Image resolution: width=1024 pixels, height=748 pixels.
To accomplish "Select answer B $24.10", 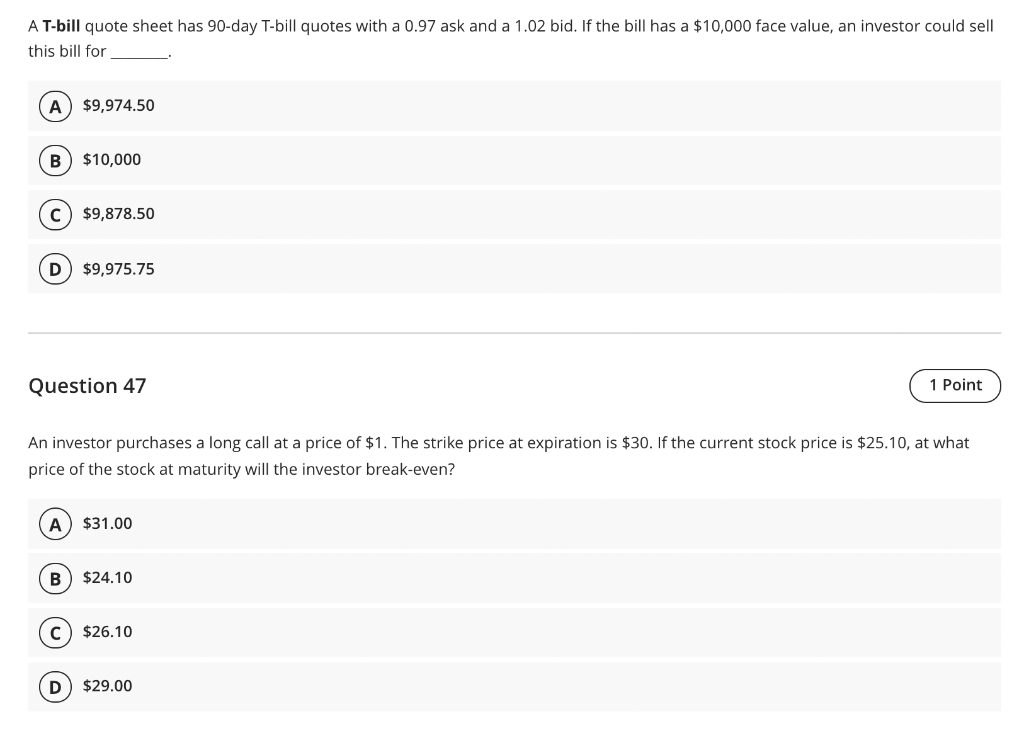I will [x=107, y=577].
